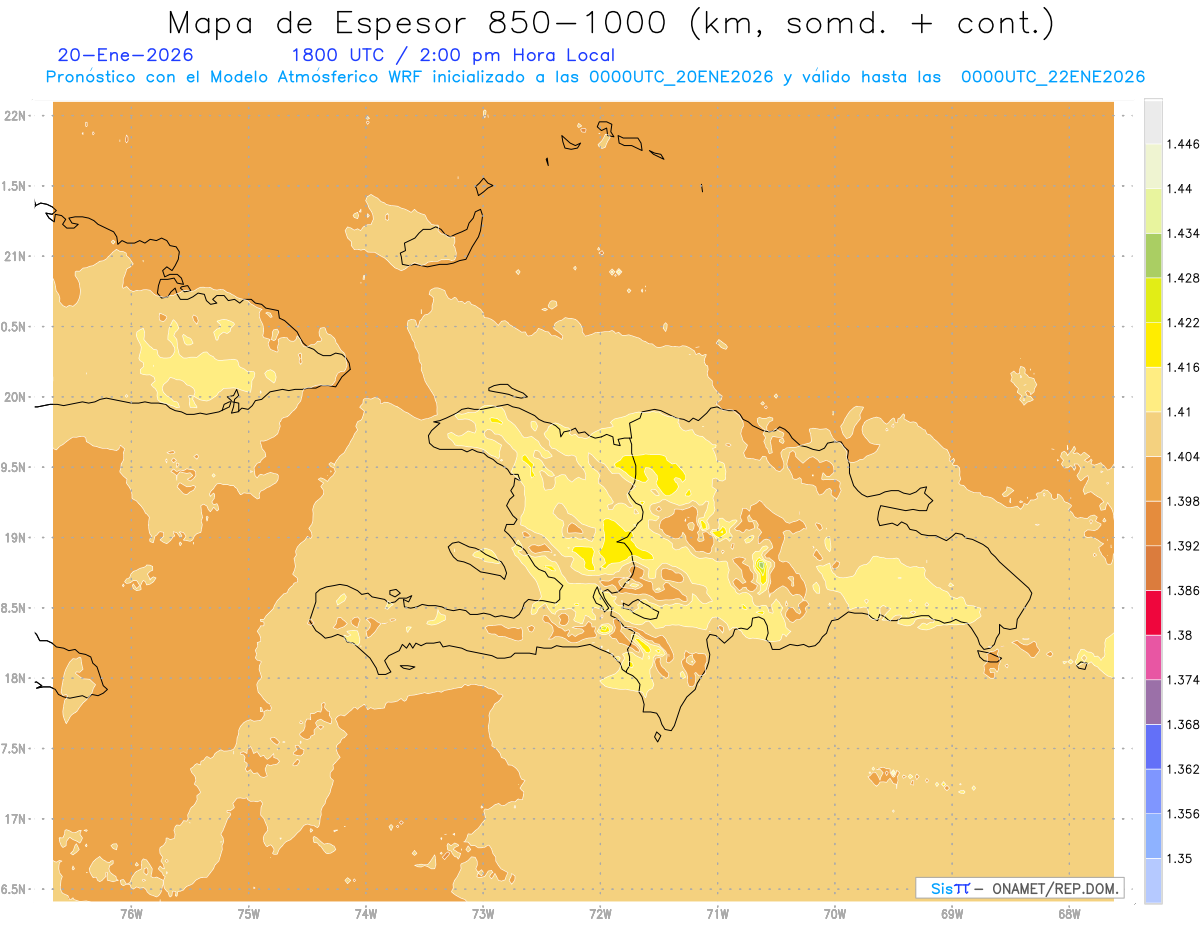Click the legend value '1.44'
This screenshot has width=1200, height=927.
pyautogui.click(x=1180, y=189)
